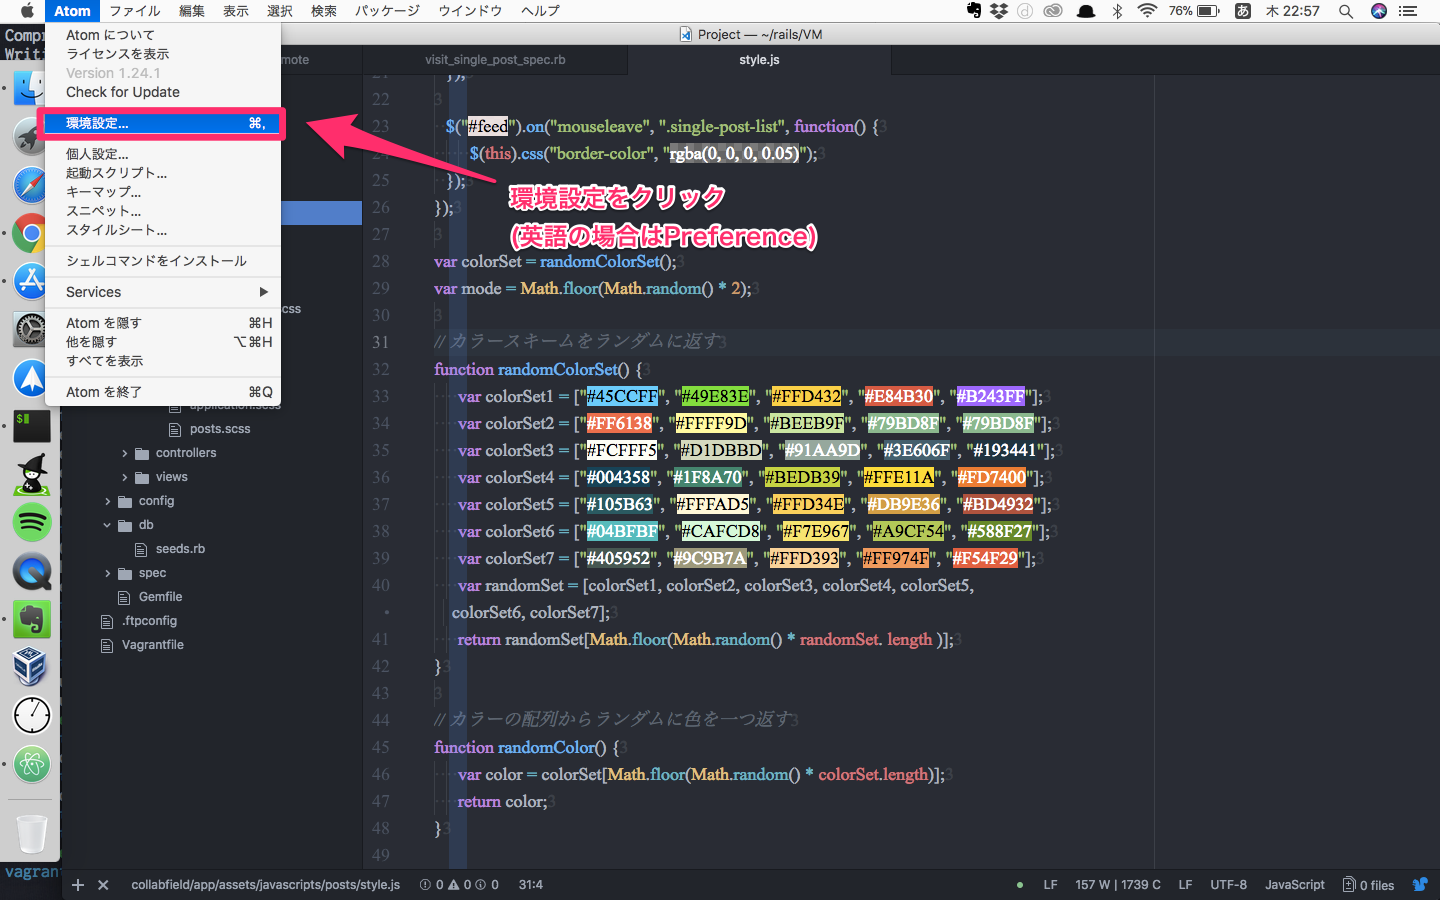Open the Trash in the Dock
1440x900 pixels.
pos(31,832)
